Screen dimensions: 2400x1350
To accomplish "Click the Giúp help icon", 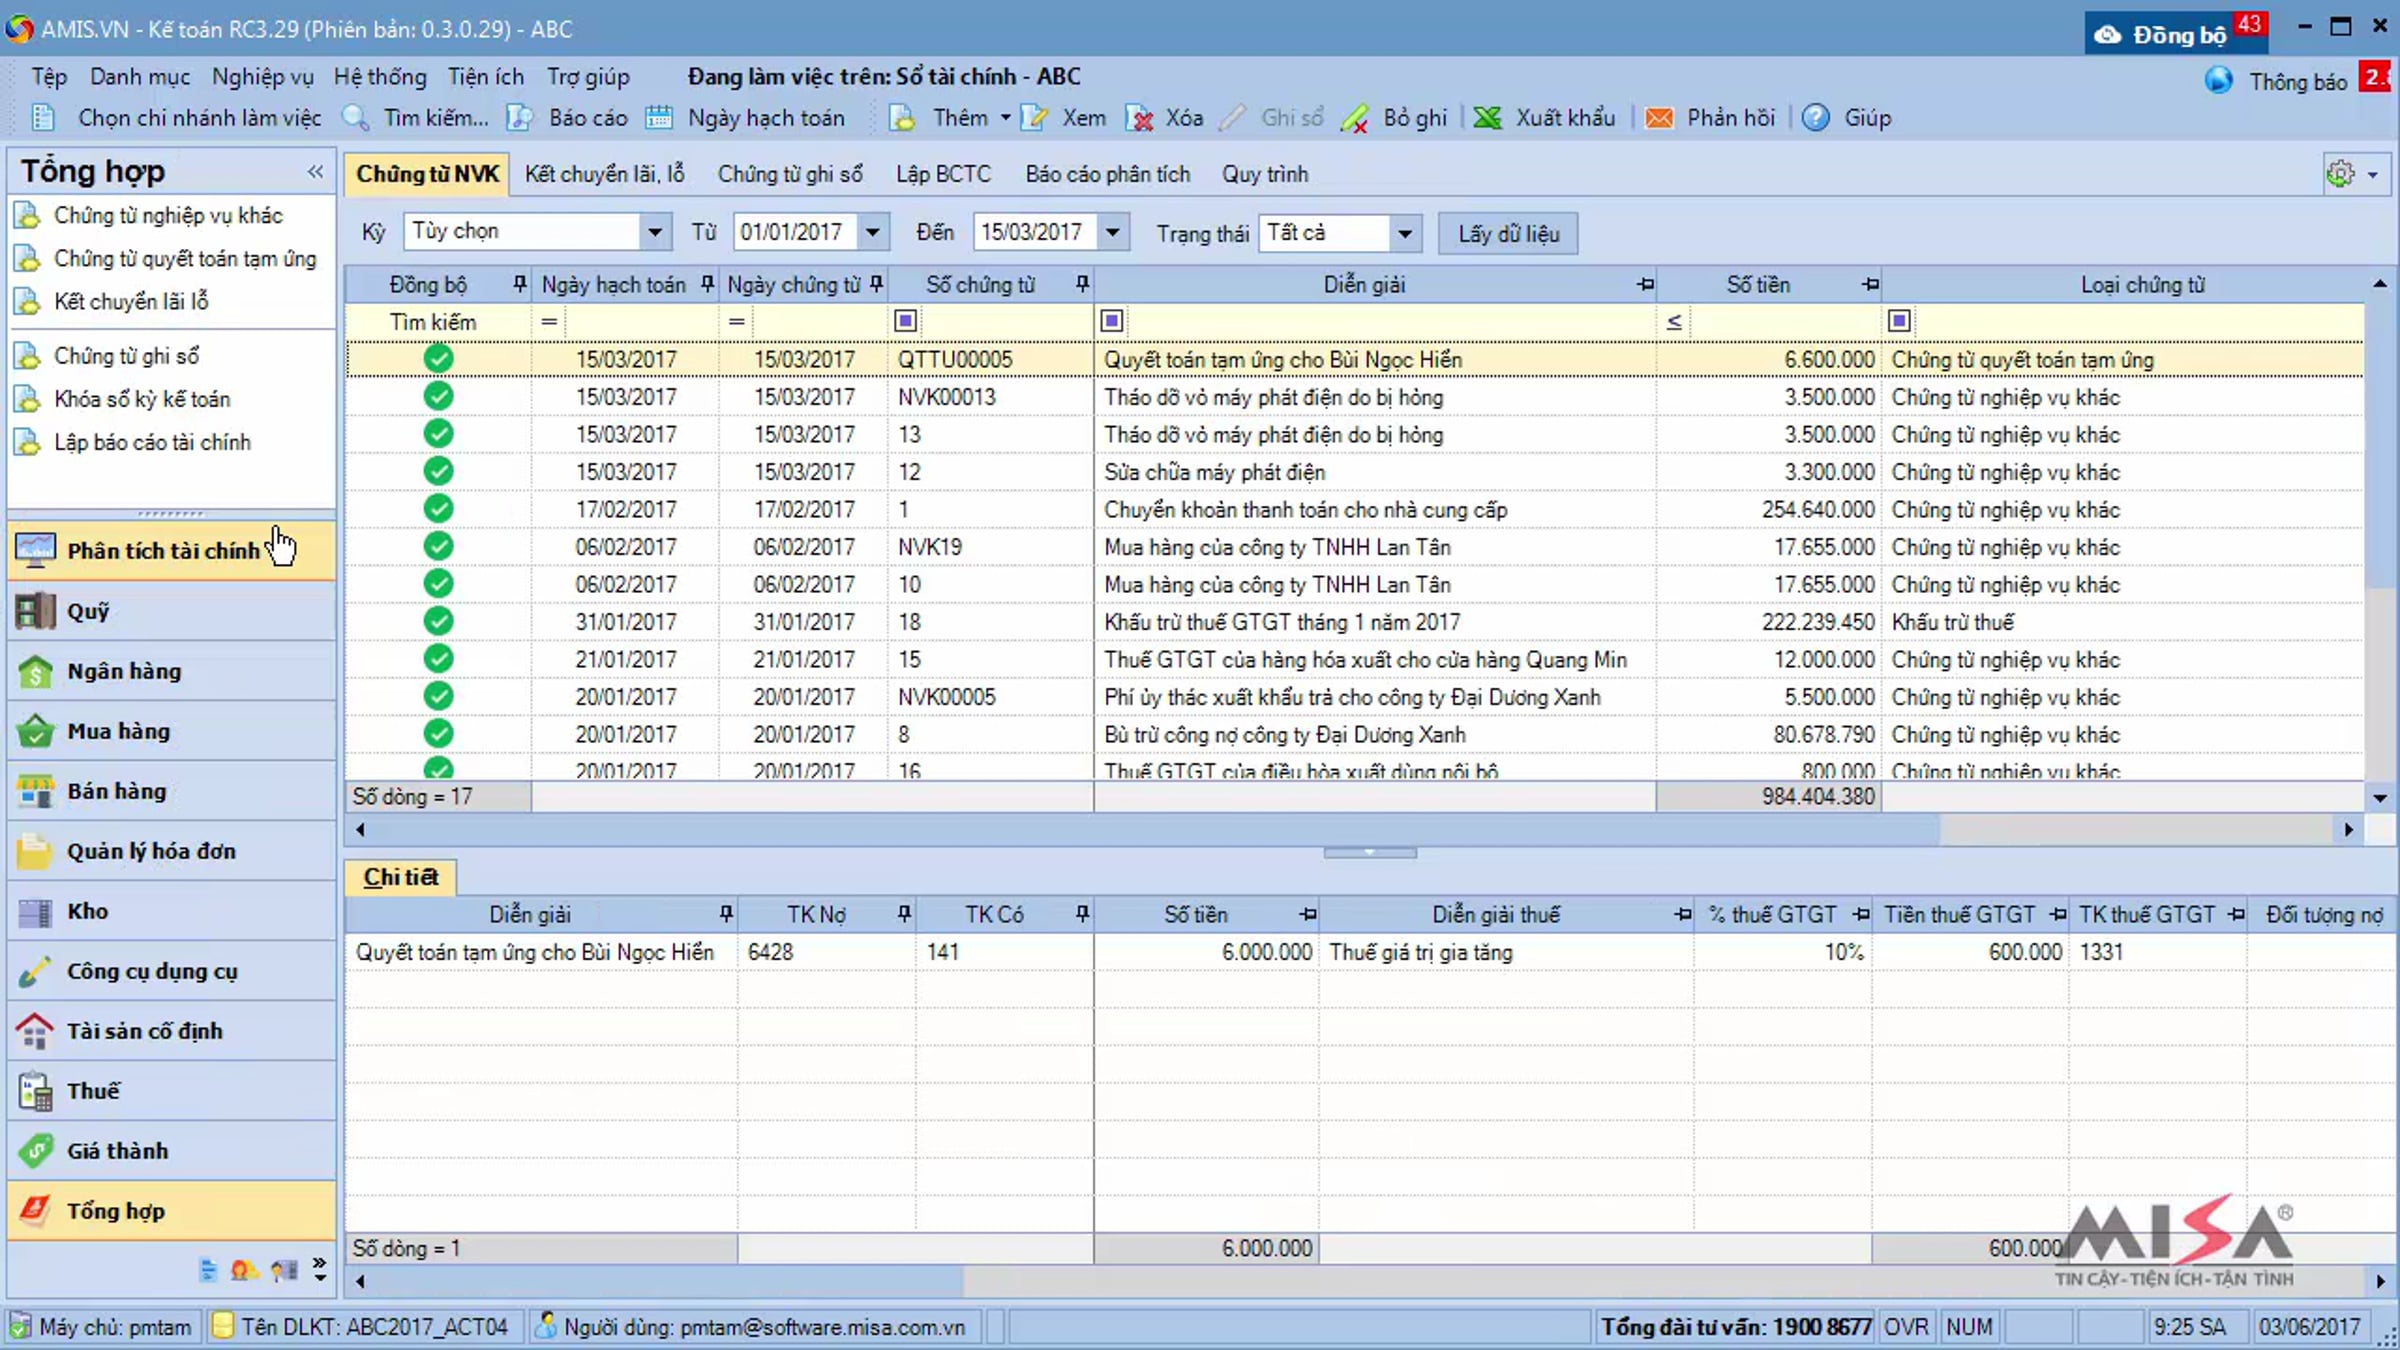I will 1816,118.
